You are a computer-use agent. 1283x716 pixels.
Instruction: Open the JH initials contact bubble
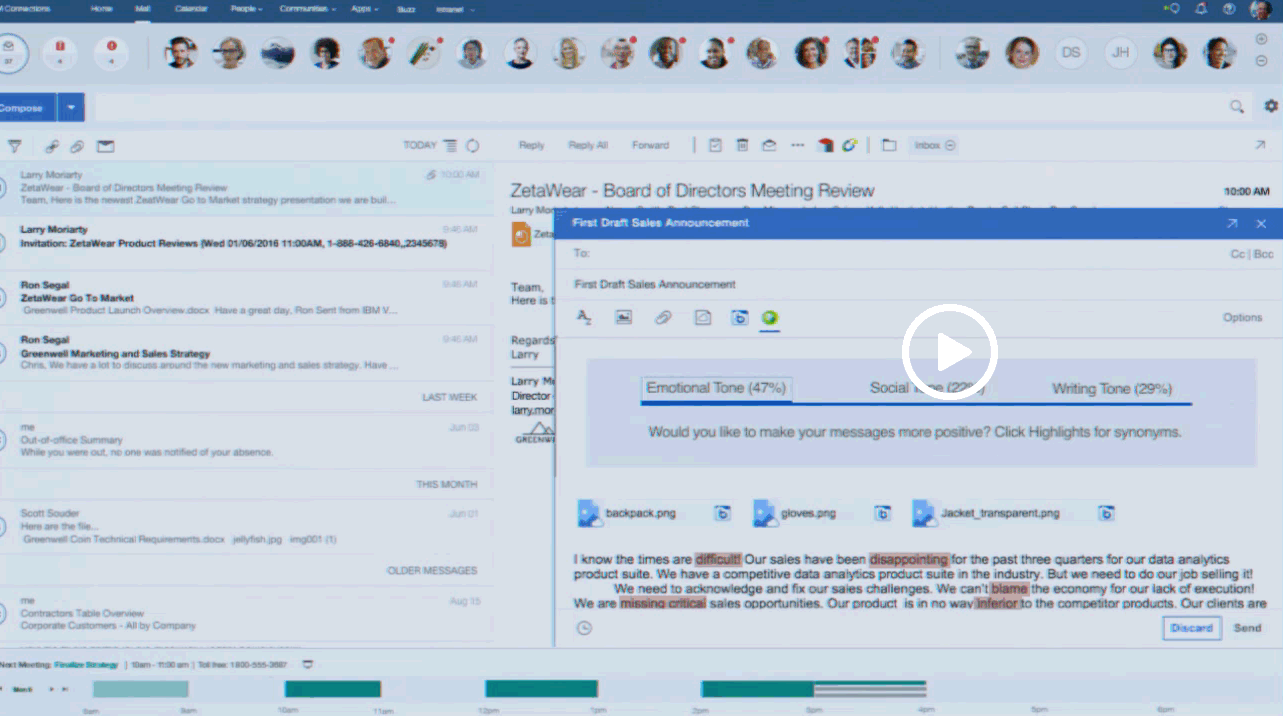click(1121, 52)
